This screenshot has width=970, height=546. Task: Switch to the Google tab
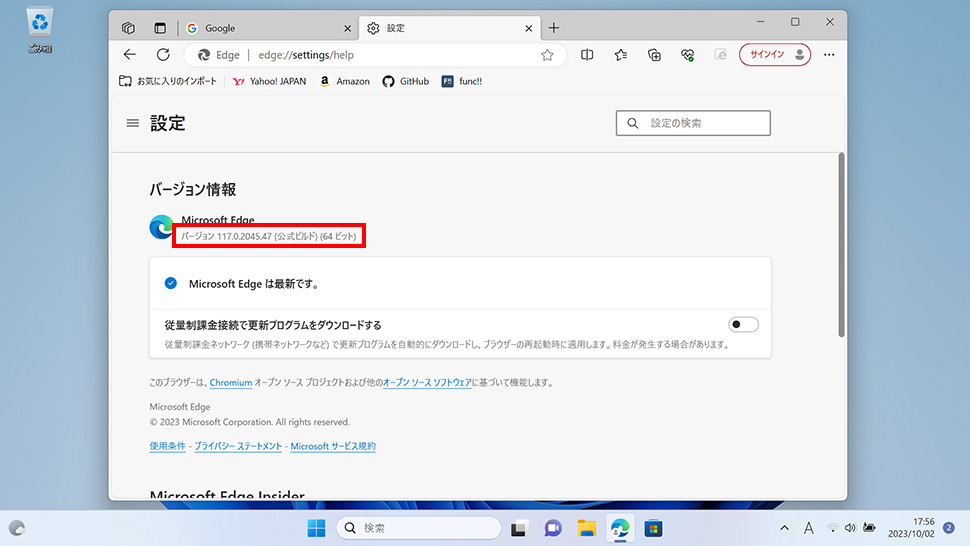[268, 28]
